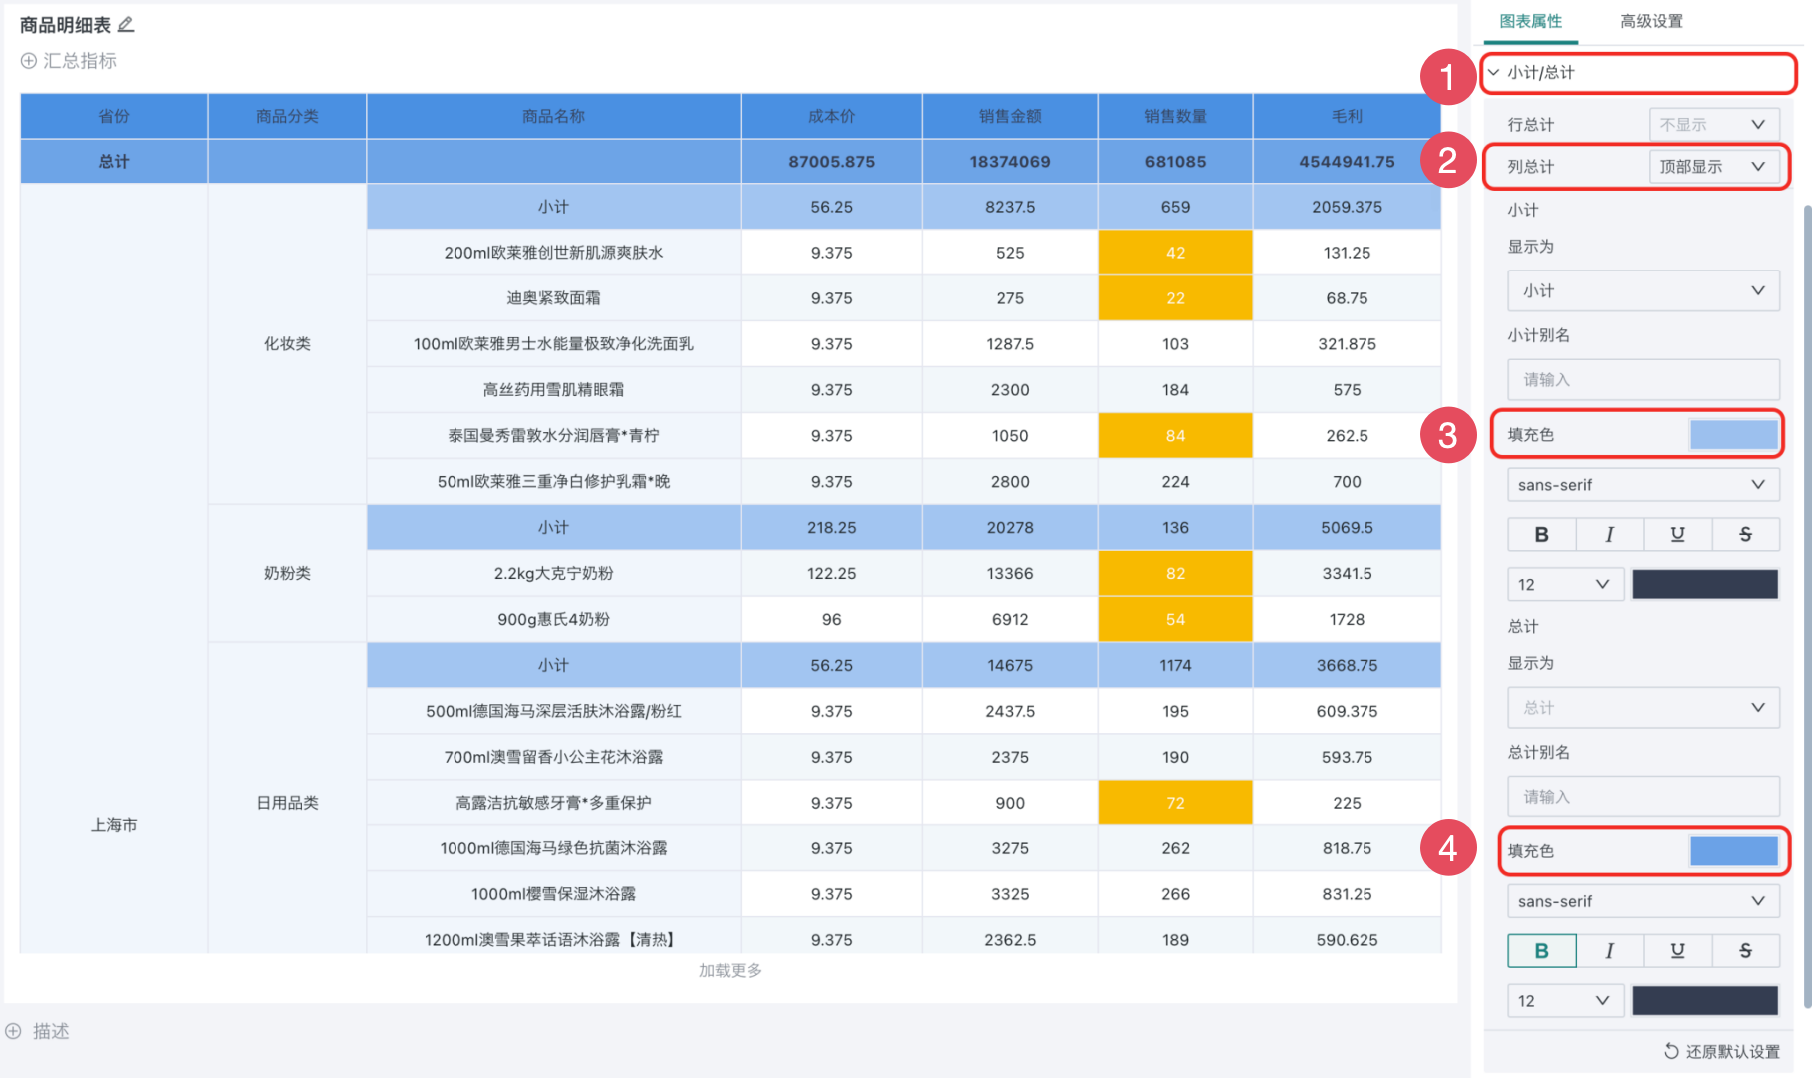Open the 小计 sans-serif font dropdown
1814x1080 pixels.
[1644, 485]
